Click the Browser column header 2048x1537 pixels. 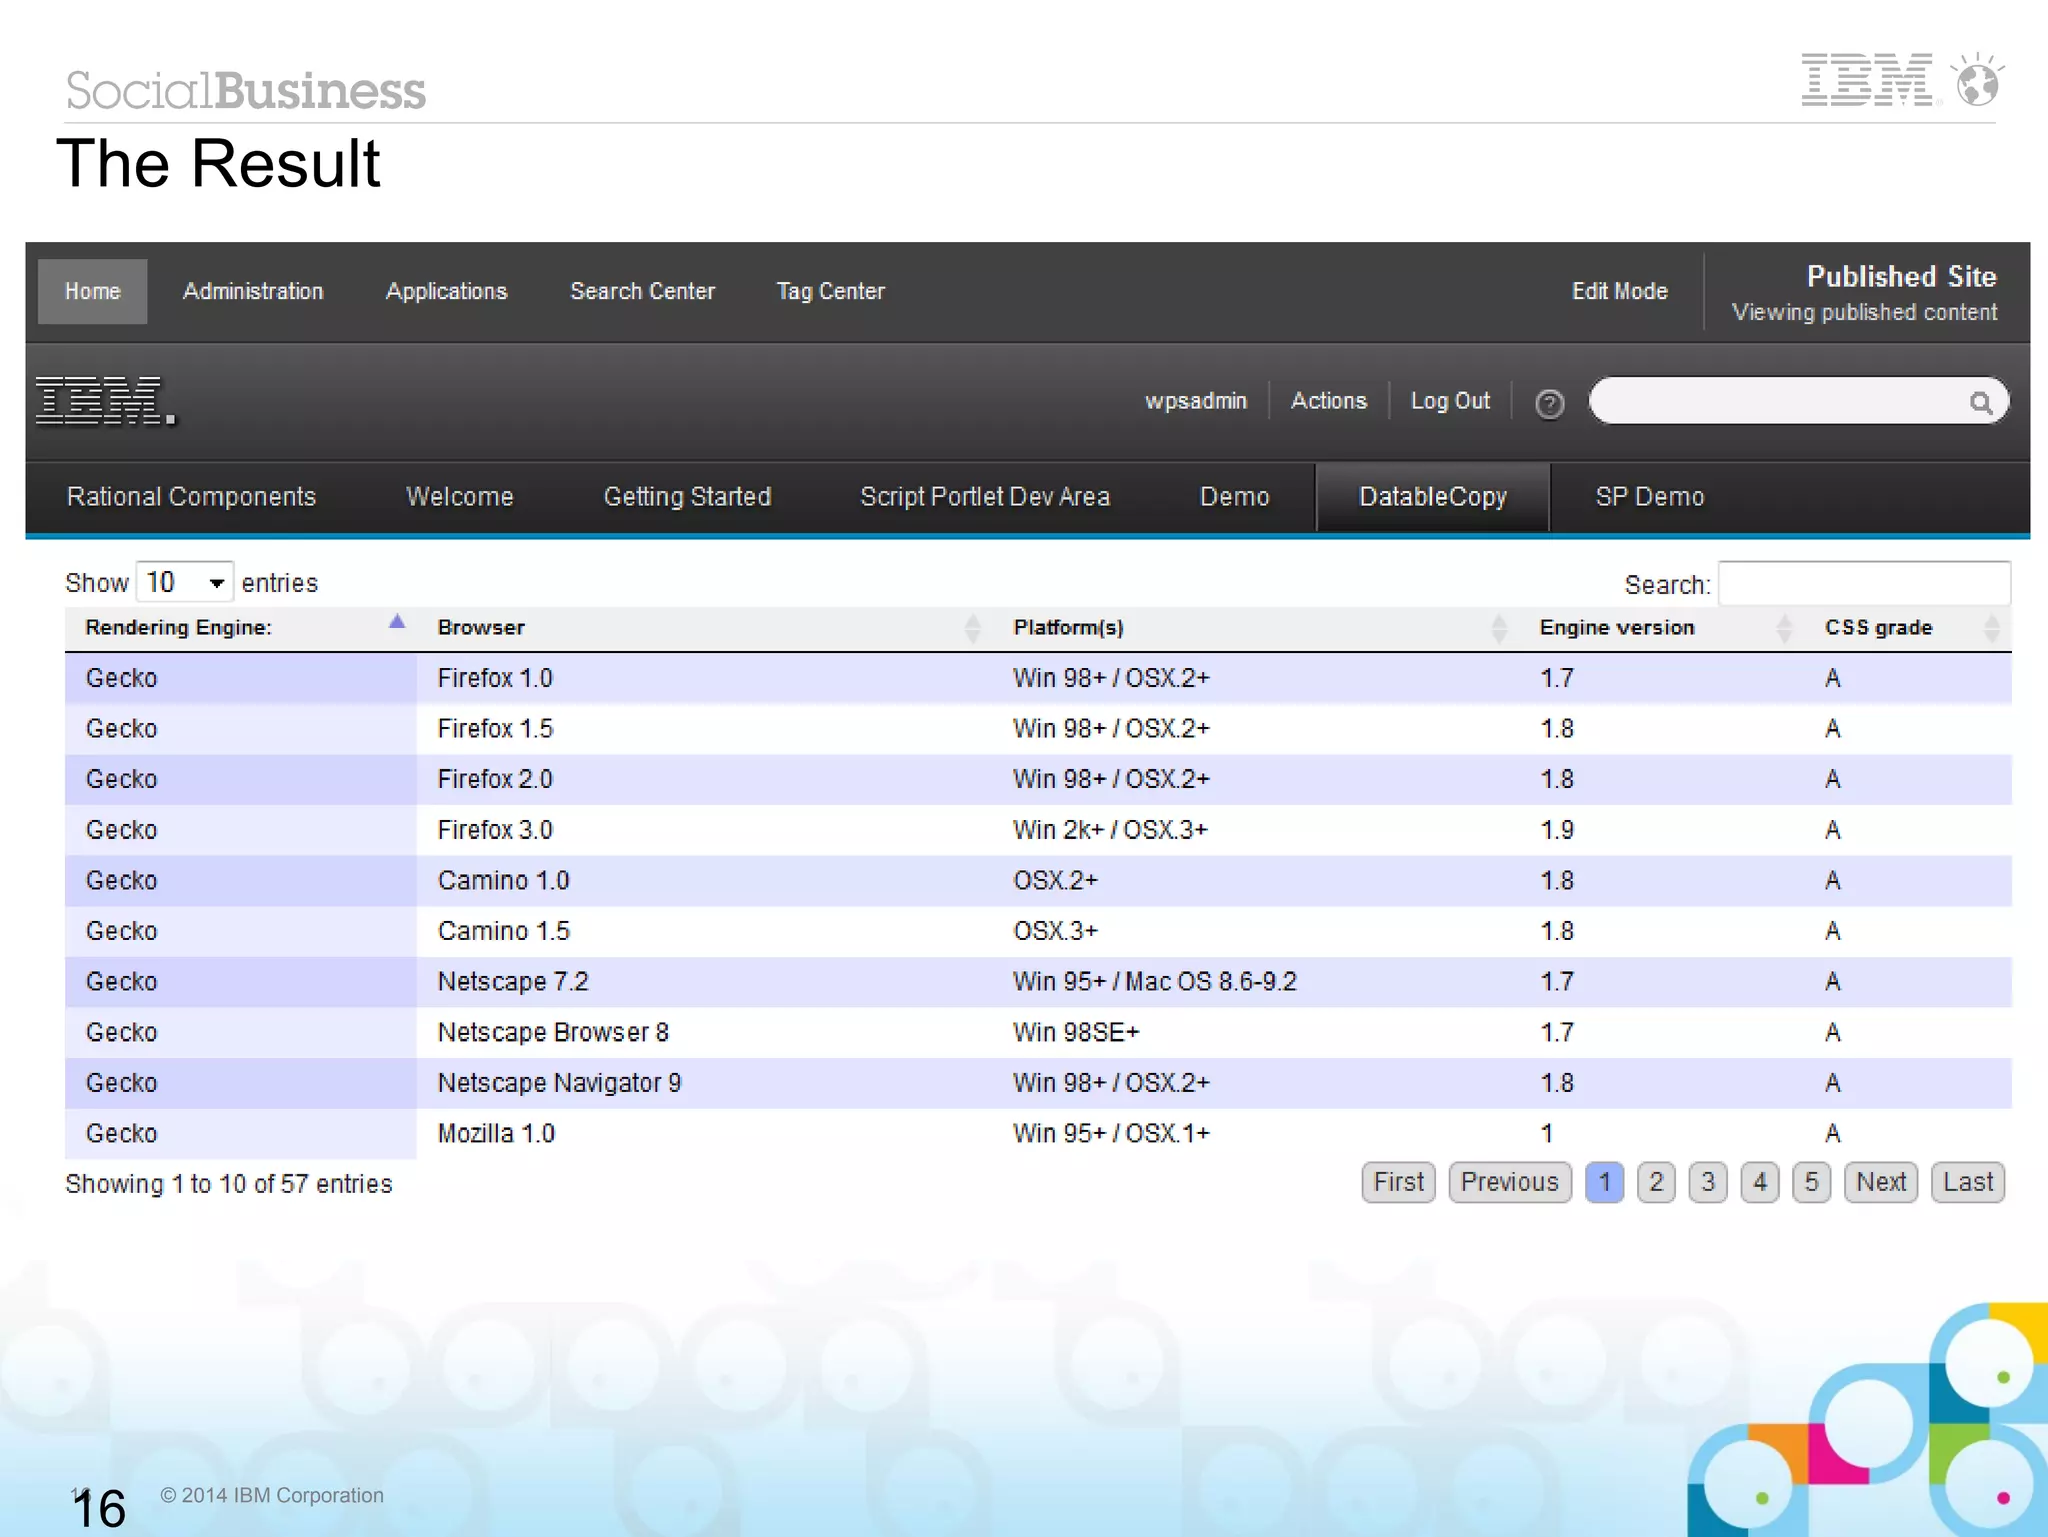[704, 628]
